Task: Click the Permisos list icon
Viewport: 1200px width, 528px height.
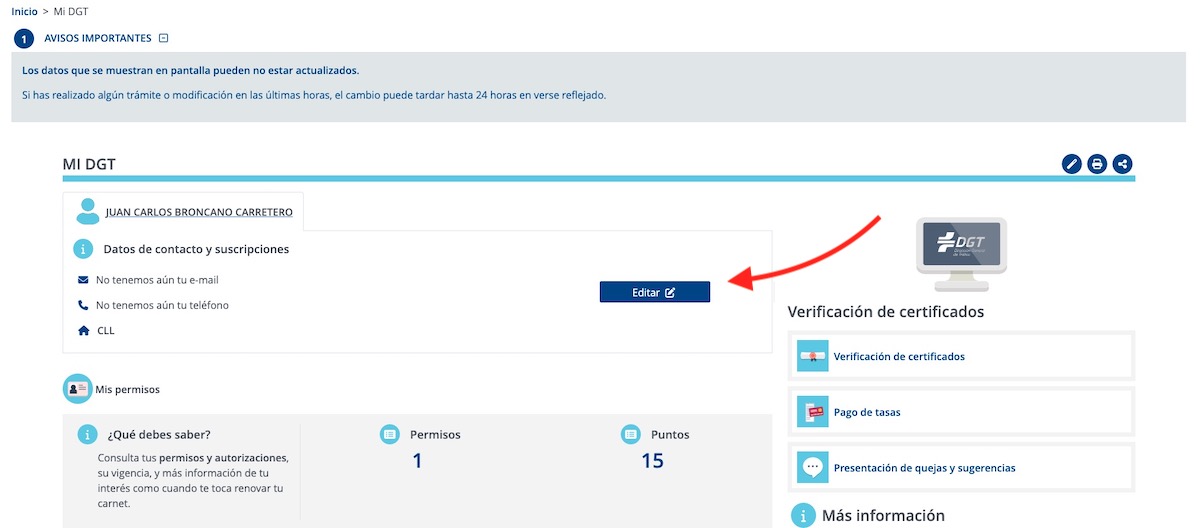Action: point(390,435)
